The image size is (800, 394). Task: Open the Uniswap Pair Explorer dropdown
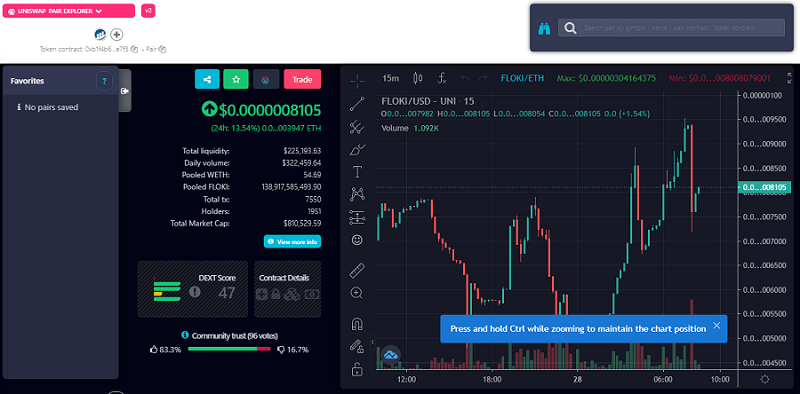click(x=69, y=11)
